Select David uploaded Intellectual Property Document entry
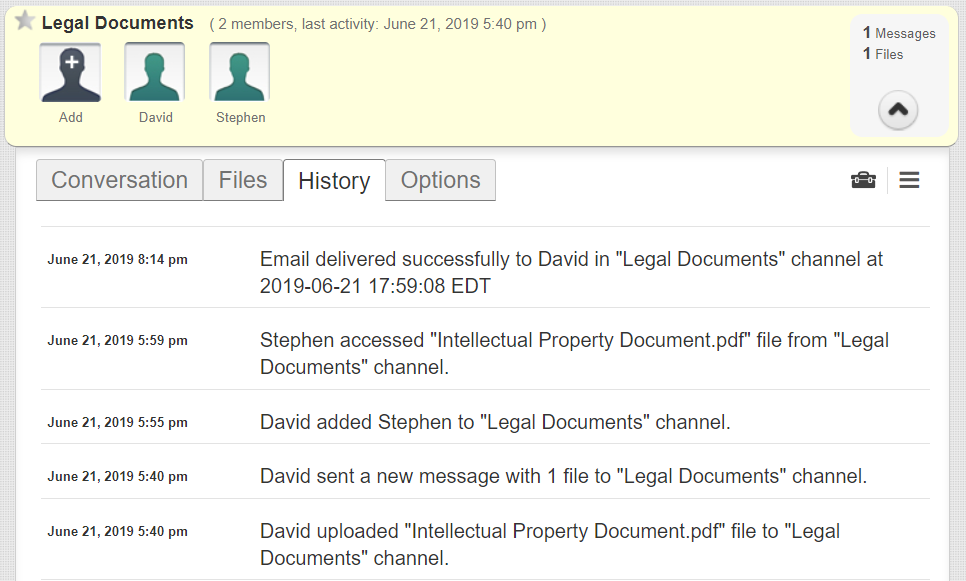 tap(485, 539)
